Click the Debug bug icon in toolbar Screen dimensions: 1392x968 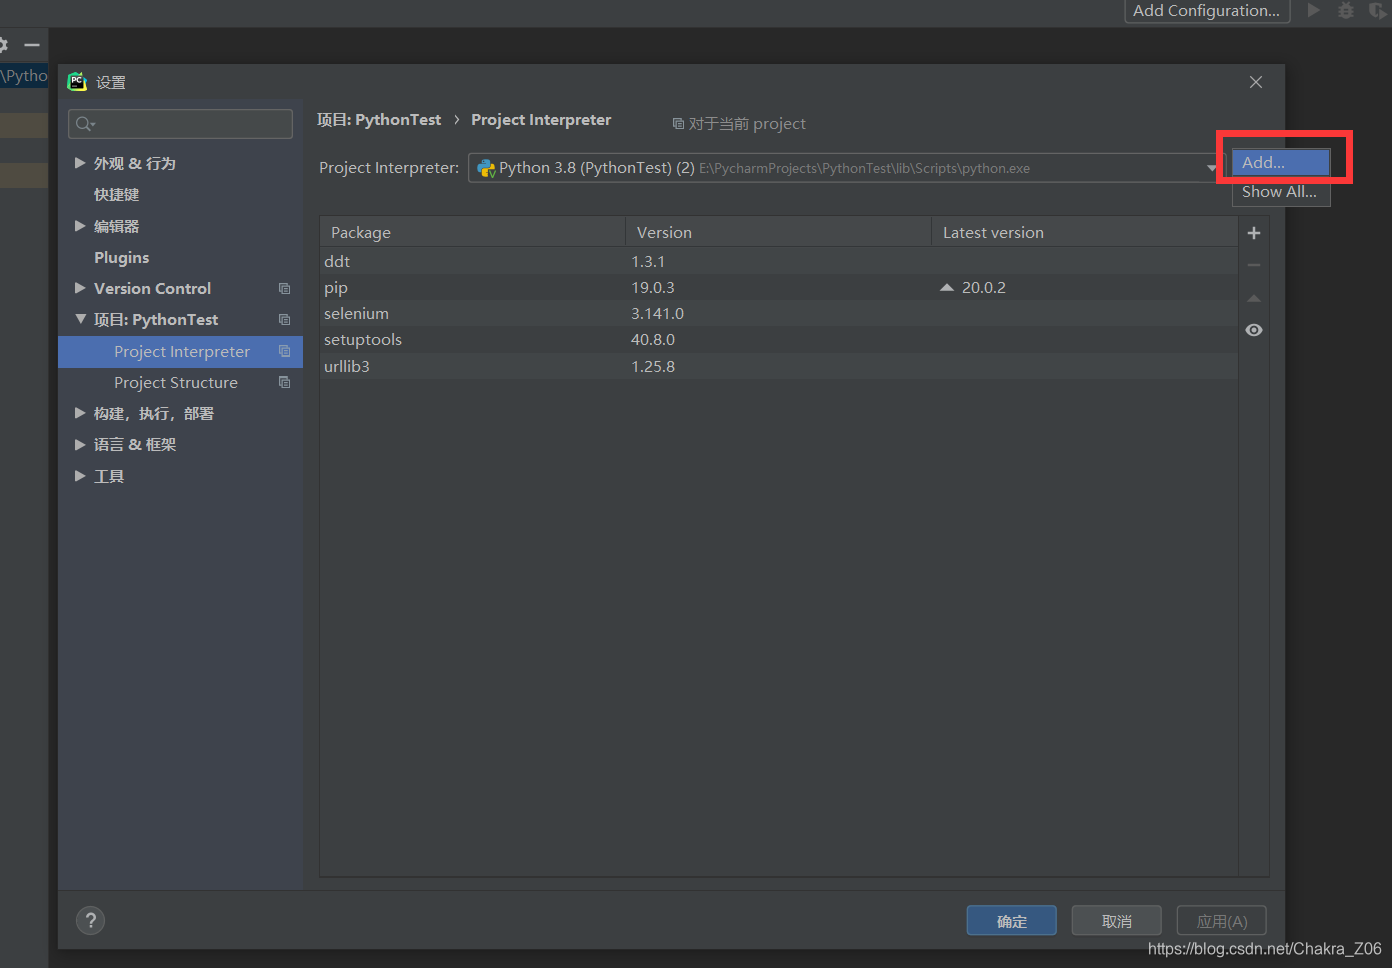click(x=1346, y=10)
